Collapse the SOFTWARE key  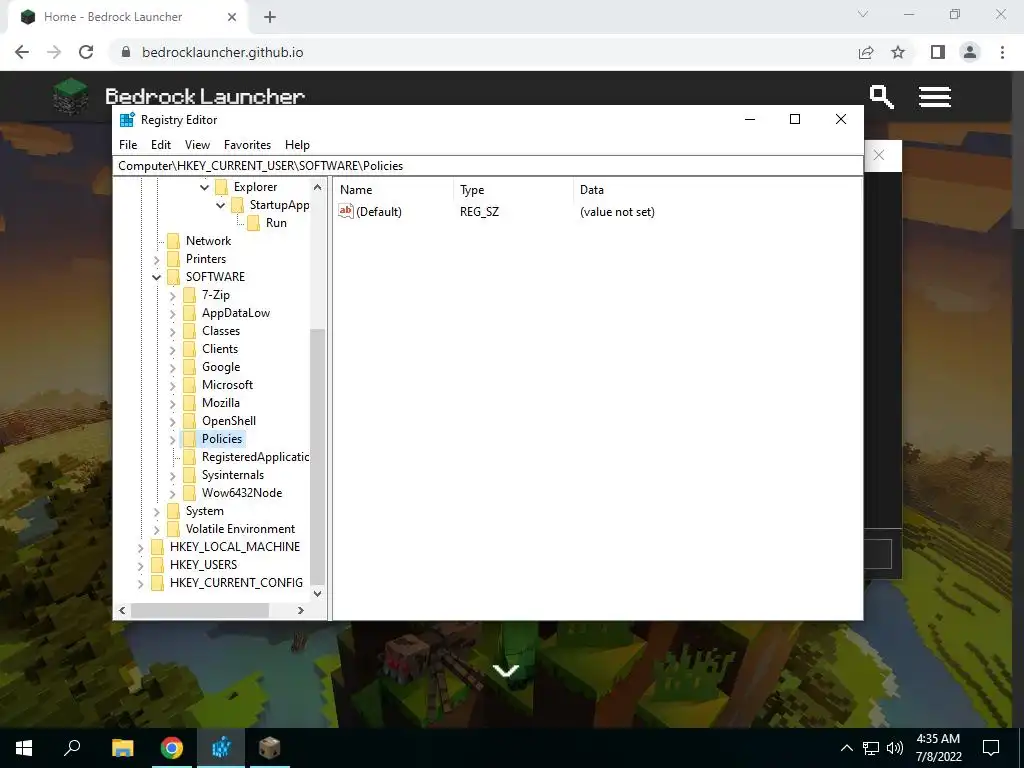(x=157, y=278)
